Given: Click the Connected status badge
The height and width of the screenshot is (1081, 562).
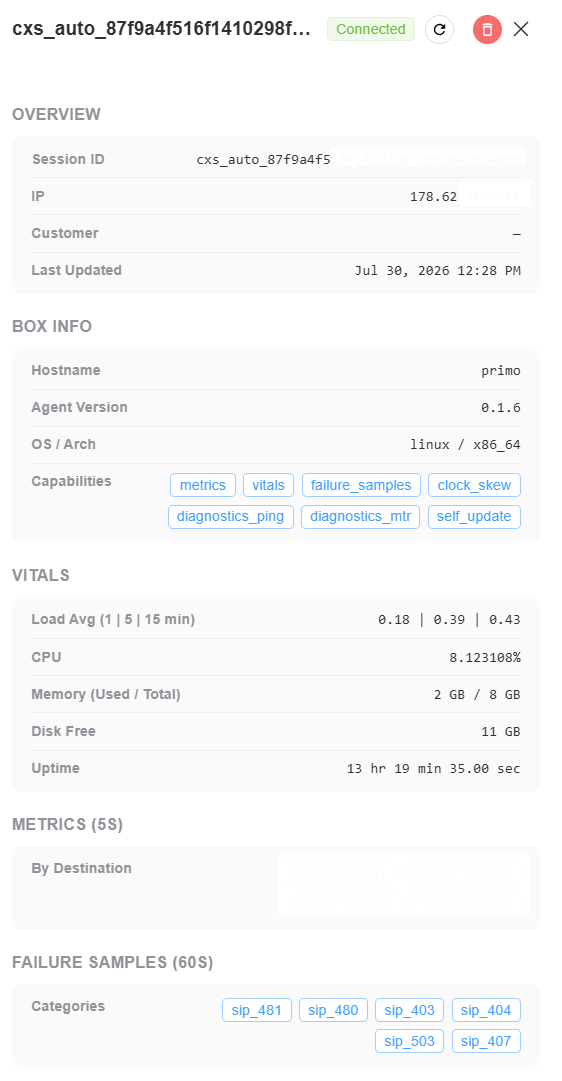Looking at the screenshot, I should coord(371,29).
